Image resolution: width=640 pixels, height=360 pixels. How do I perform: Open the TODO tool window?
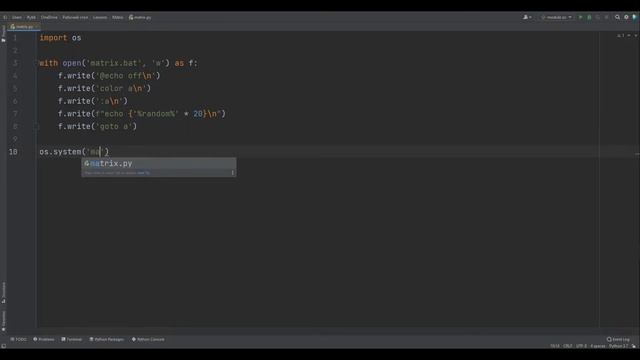pos(18,339)
